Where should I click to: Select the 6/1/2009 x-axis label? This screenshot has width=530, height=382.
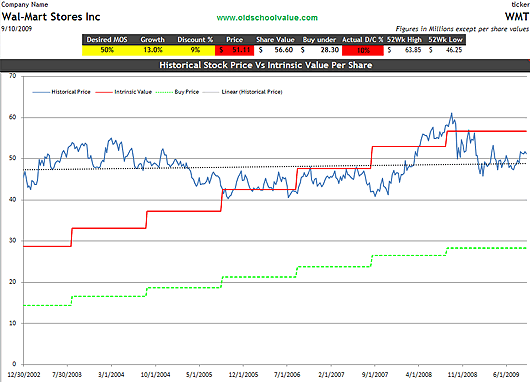click(x=506, y=375)
